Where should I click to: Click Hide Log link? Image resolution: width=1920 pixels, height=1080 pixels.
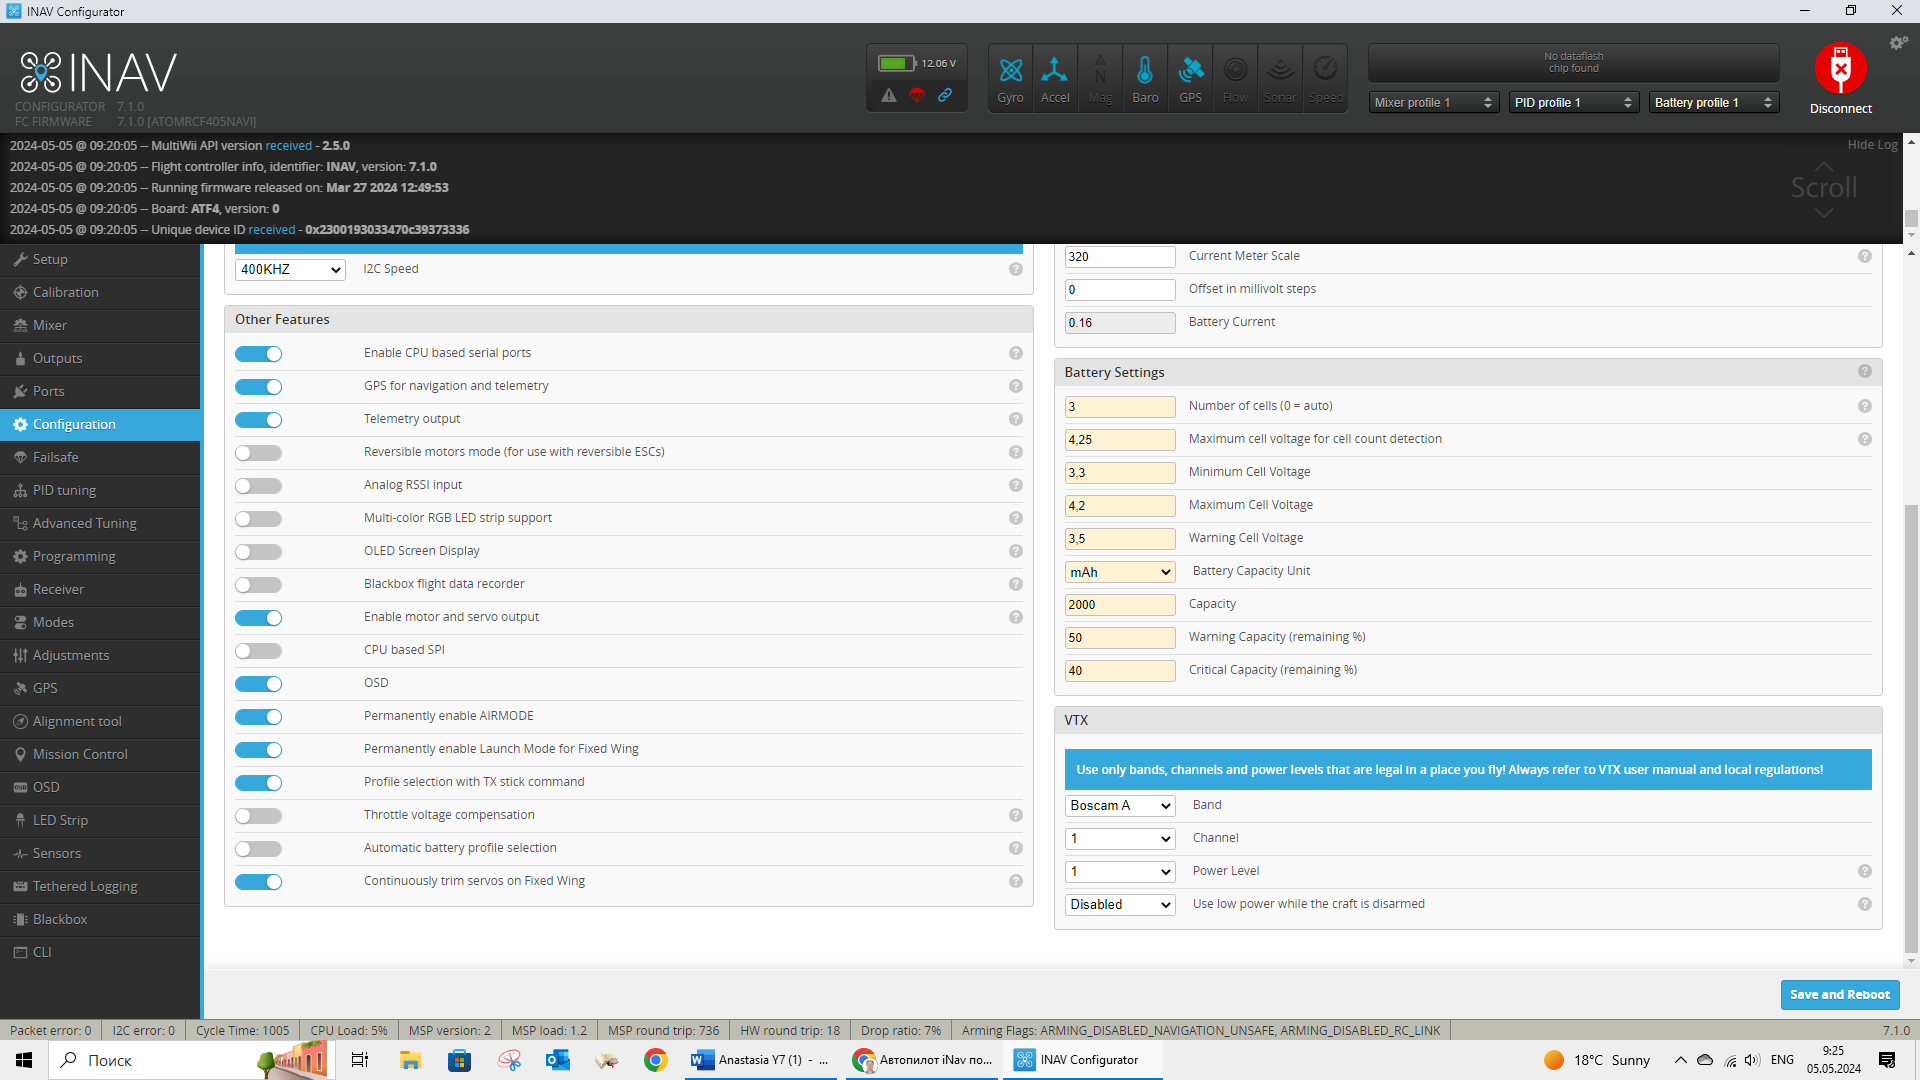1872,145
